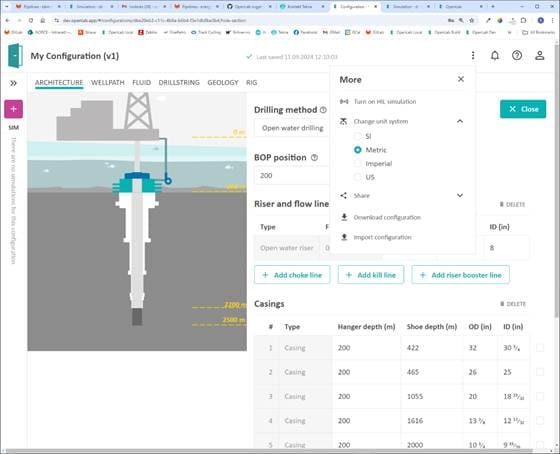Click Turn on HIL simulation entry
The height and width of the screenshot is (454, 560).
coord(385,102)
